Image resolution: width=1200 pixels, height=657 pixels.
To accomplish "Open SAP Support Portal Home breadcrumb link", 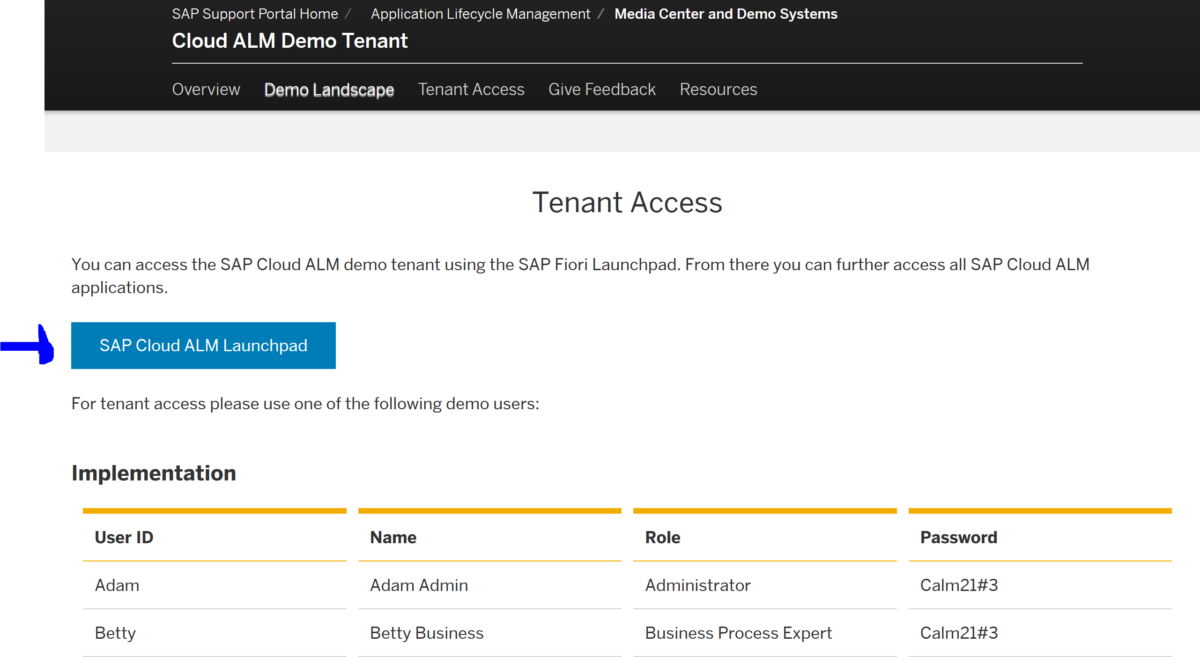I will 254,13.
